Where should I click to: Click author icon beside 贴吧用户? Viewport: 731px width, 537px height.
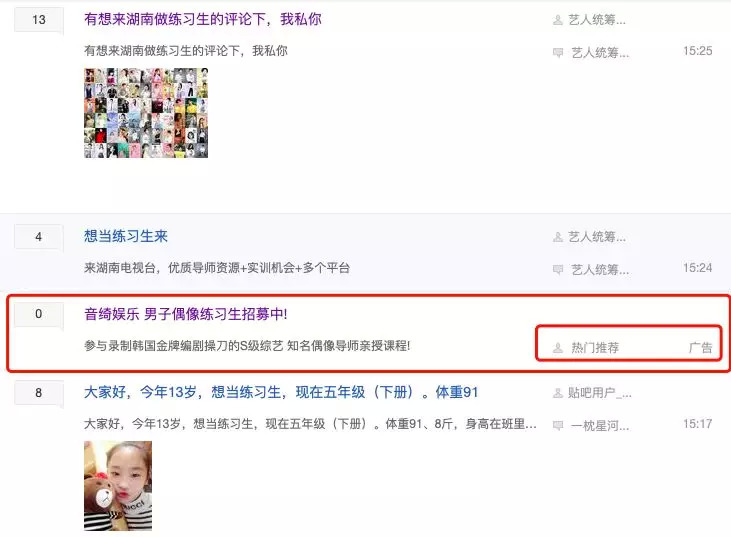[558, 393]
